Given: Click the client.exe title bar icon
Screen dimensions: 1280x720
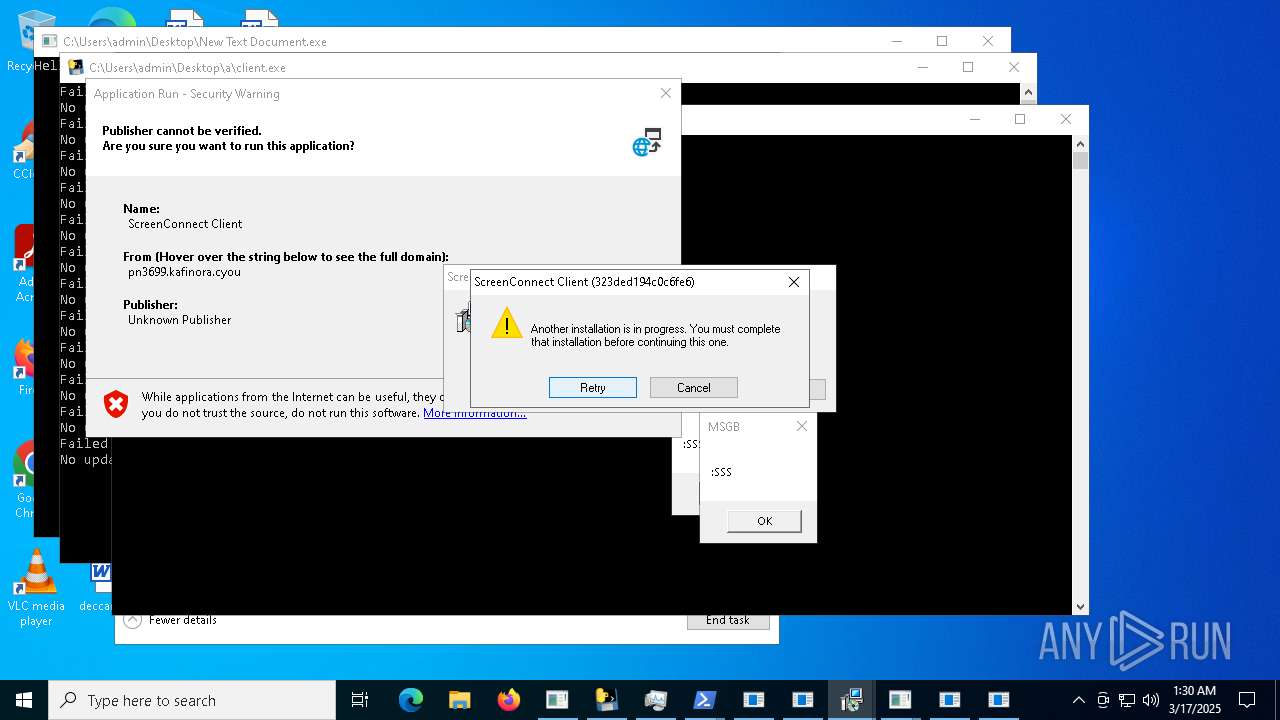Looking at the screenshot, I should [75, 67].
